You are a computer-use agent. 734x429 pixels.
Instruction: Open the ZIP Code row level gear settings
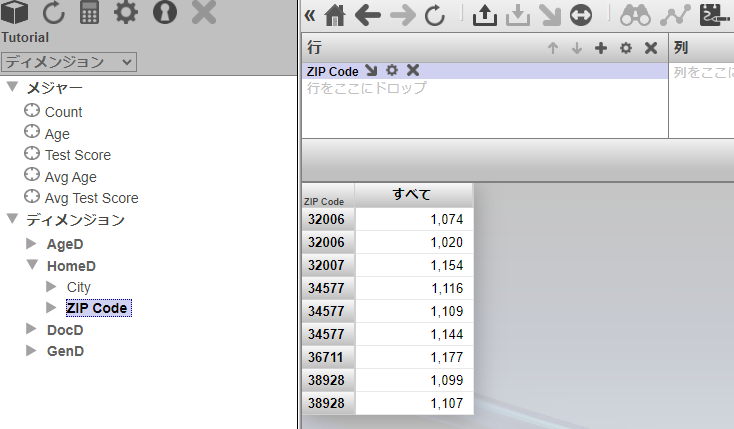[x=392, y=71]
